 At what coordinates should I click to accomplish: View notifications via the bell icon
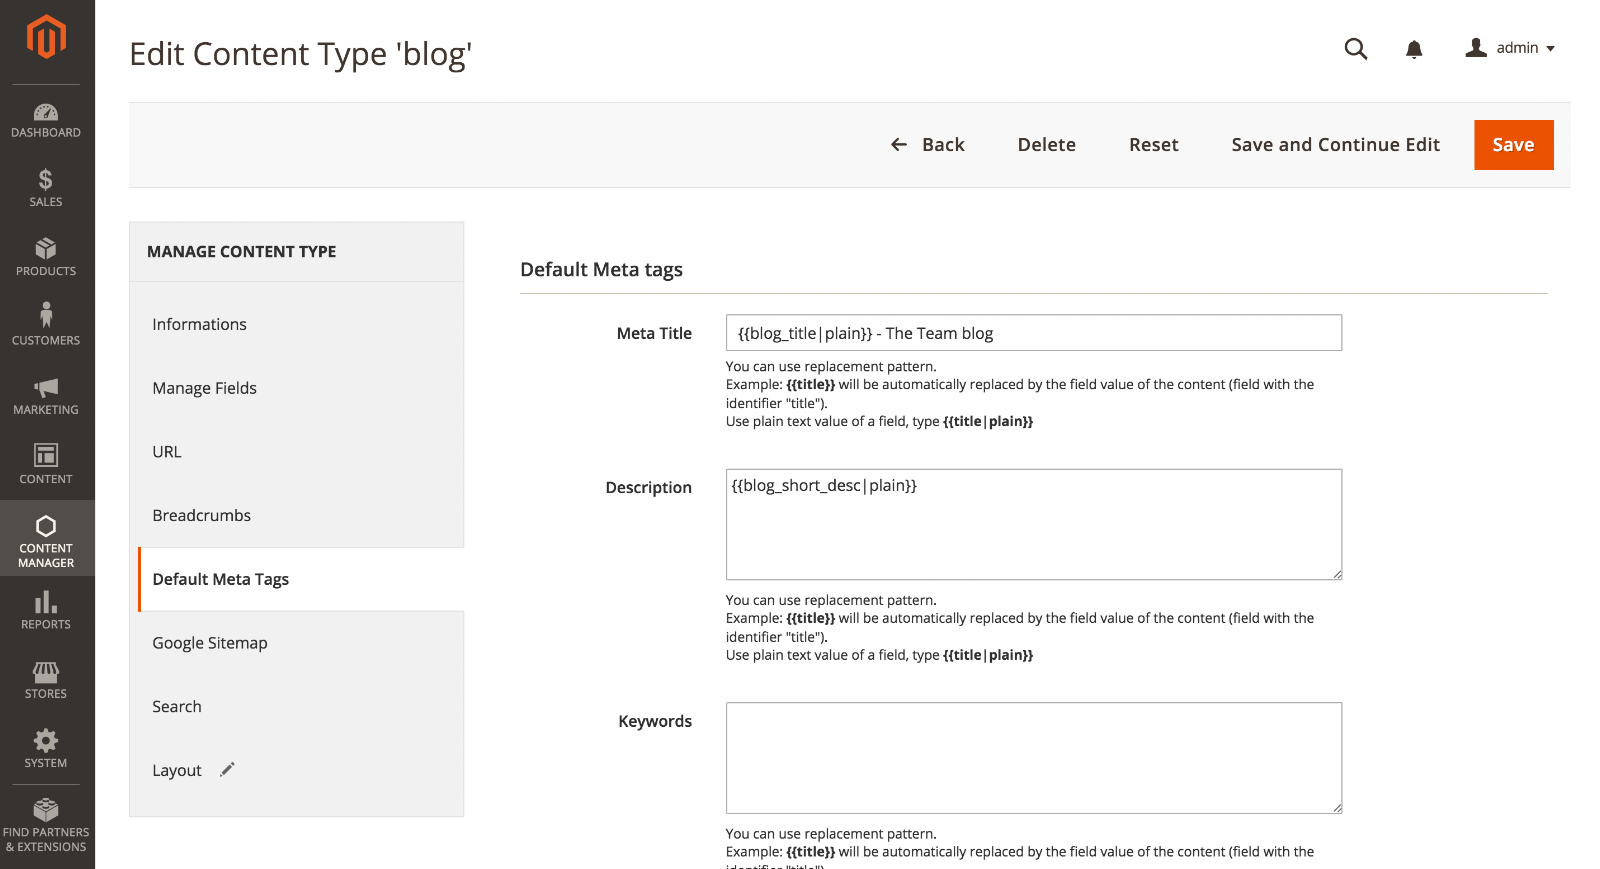(1414, 49)
